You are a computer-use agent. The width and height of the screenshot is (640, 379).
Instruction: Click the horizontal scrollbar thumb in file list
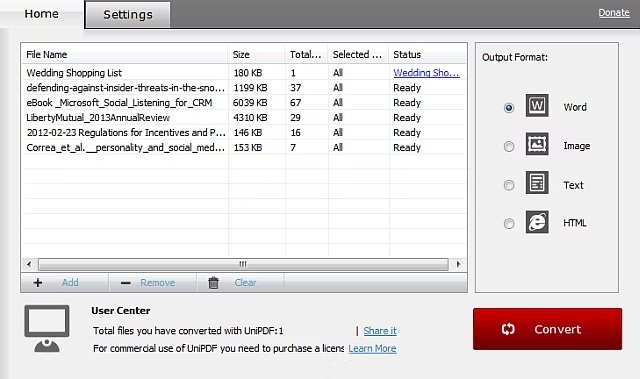point(243,264)
